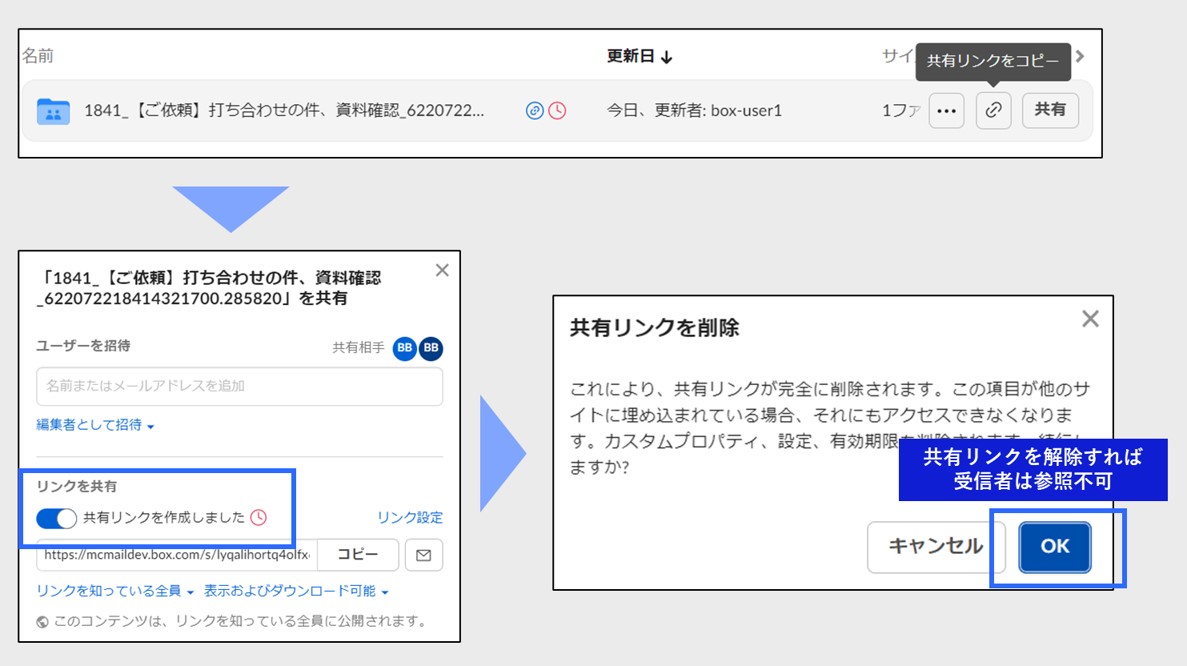Image resolution: width=1187 pixels, height=666 pixels.
Task: Click the shared folder icon in file row
Action: tap(53, 111)
